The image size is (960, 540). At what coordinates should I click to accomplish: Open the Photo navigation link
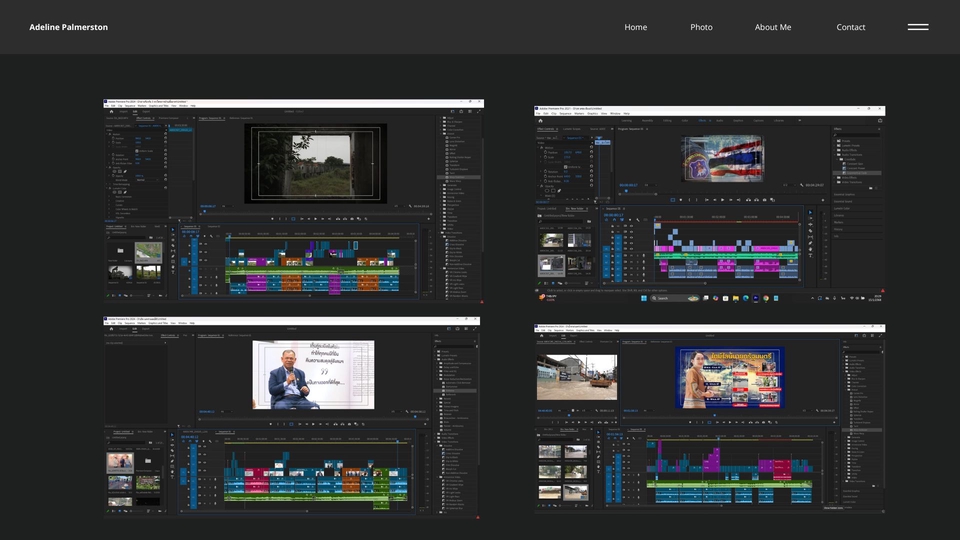pos(701,27)
